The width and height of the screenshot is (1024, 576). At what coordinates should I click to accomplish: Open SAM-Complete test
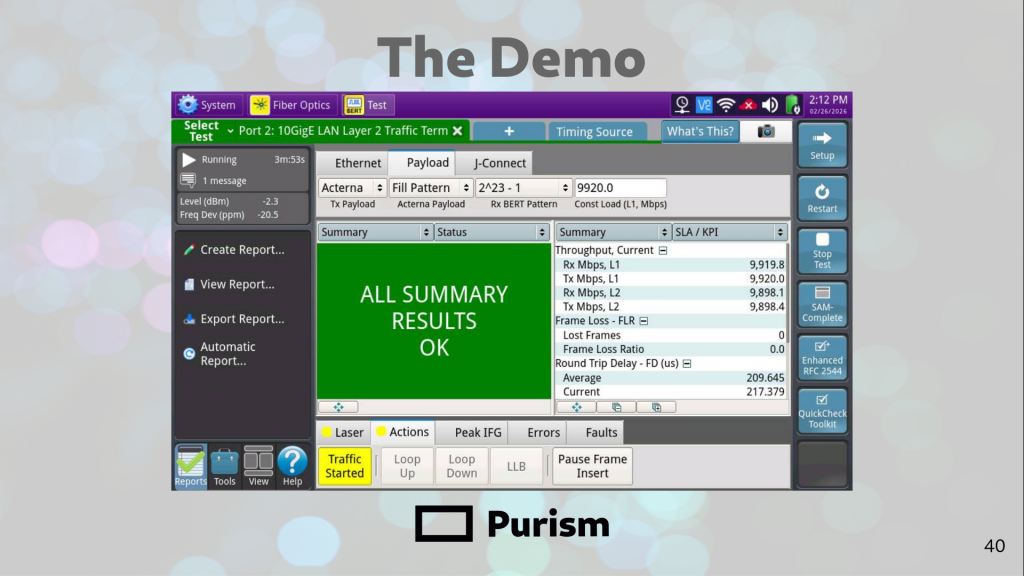(822, 304)
